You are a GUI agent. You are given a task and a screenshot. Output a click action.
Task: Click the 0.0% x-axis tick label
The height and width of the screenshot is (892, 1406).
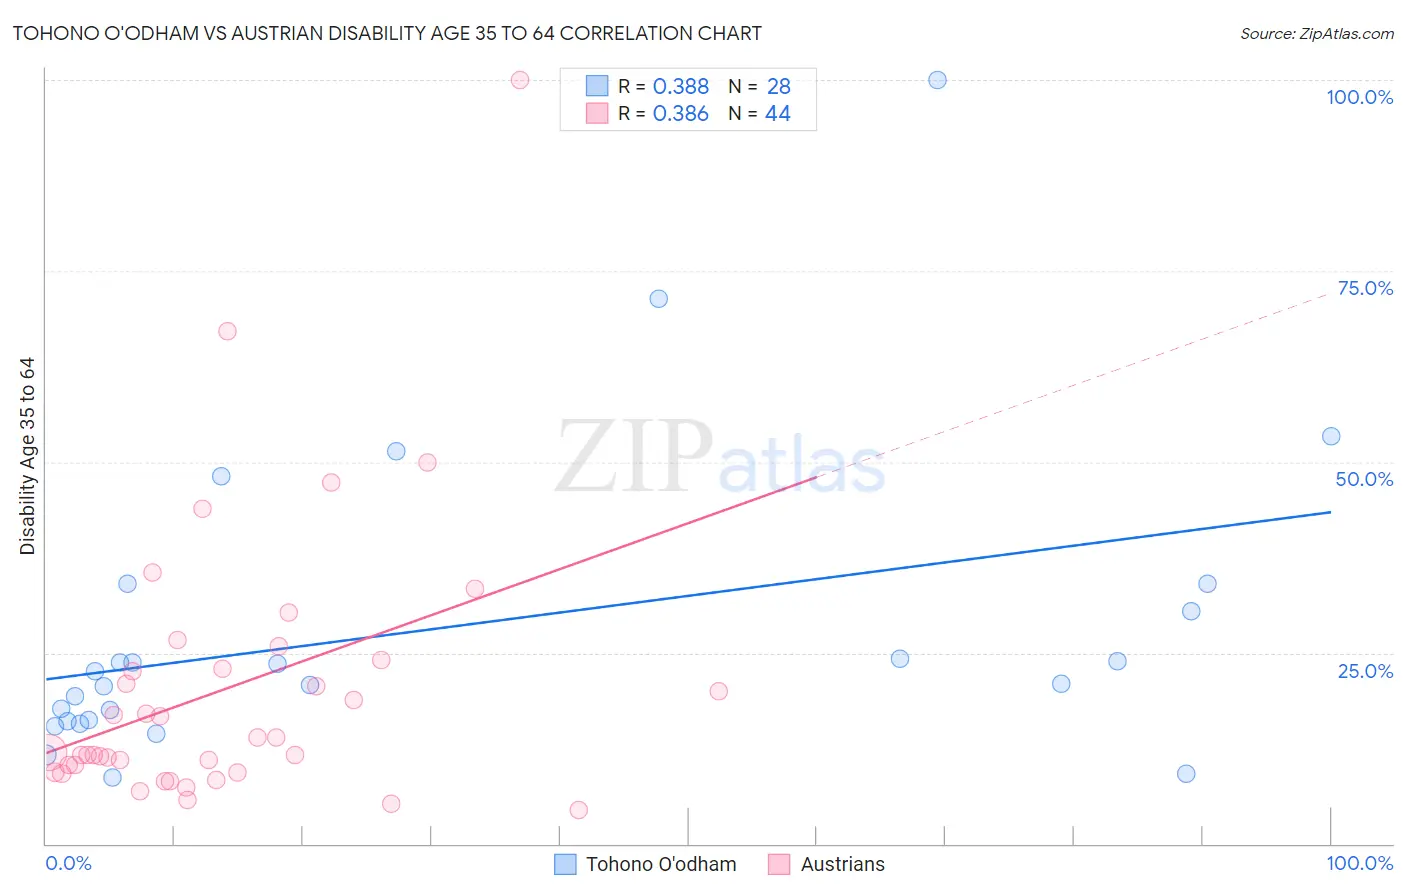[x=69, y=863]
